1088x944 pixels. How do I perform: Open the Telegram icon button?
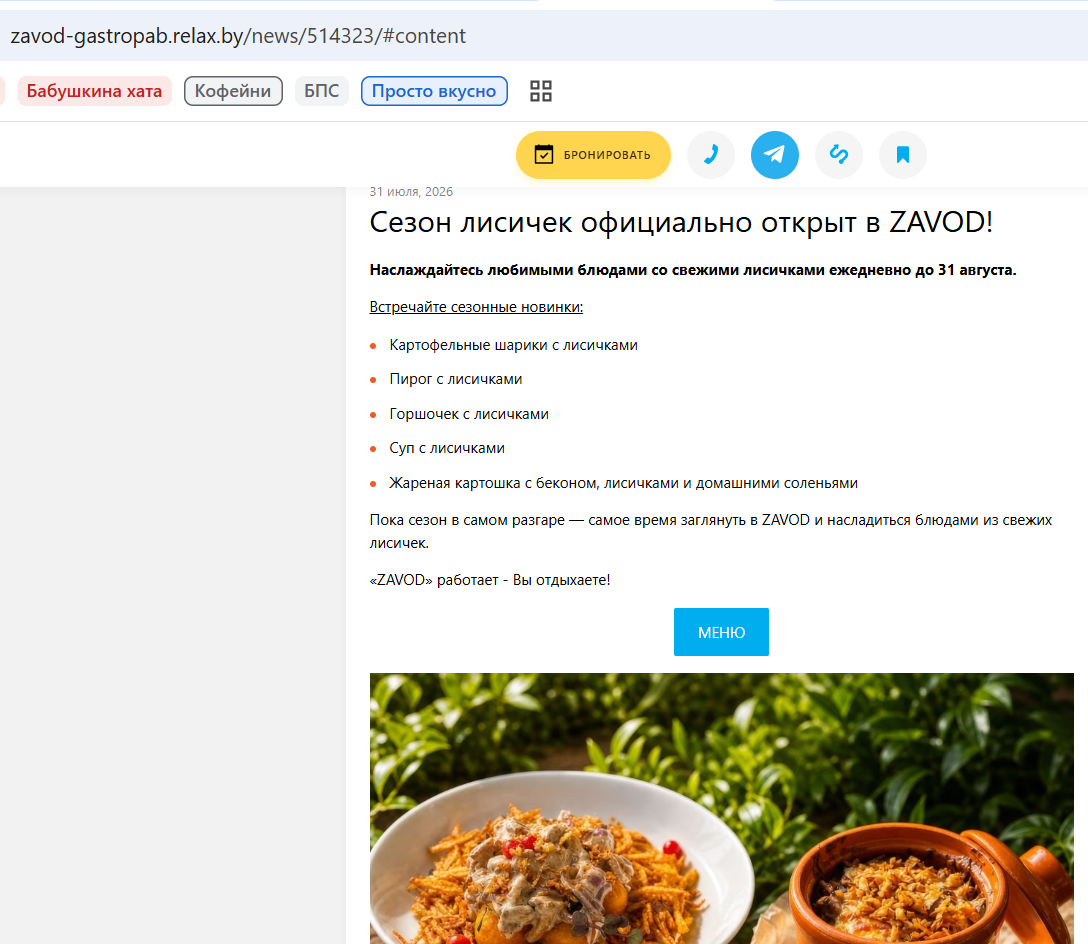point(774,155)
